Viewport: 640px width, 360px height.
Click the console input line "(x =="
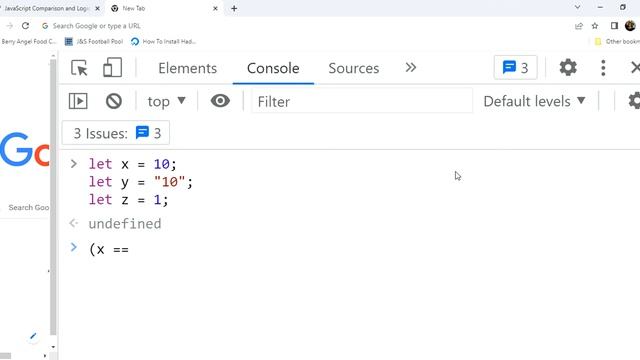[109, 249]
